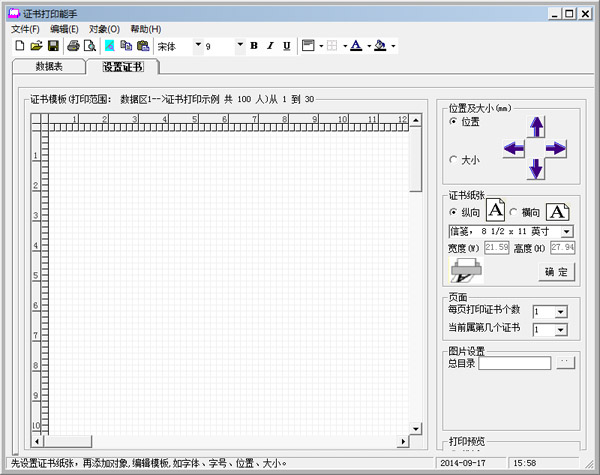This screenshot has height=475, width=600.
Task: Click the horizontal scrollbar thumb
Action: tap(68, 441)
